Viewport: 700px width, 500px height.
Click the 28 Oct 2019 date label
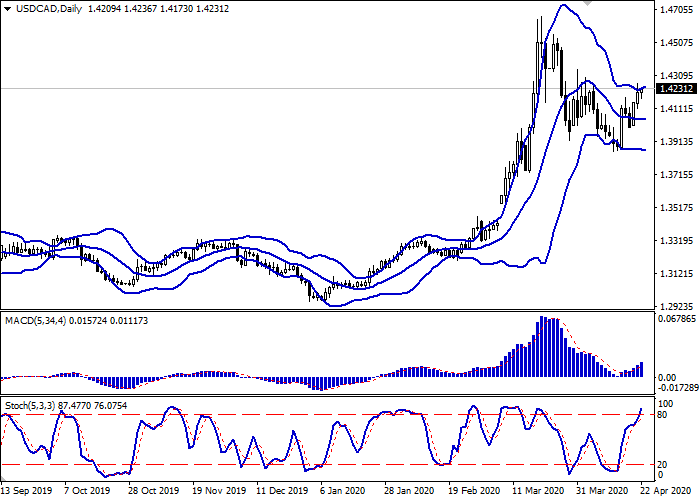pos(153,492)
